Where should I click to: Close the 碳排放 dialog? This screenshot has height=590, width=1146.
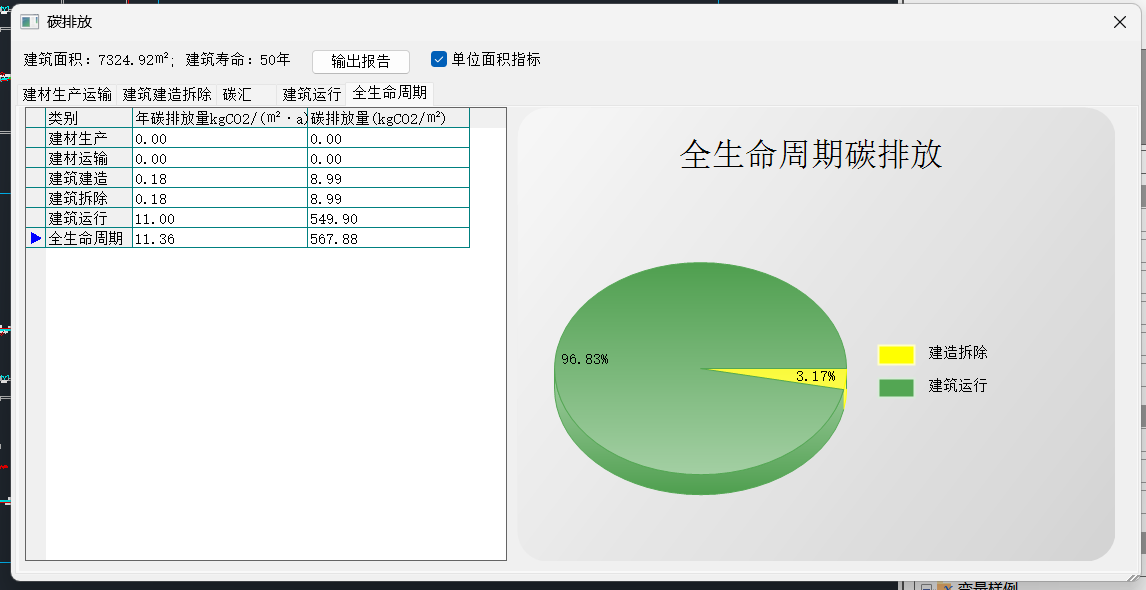1120,22
